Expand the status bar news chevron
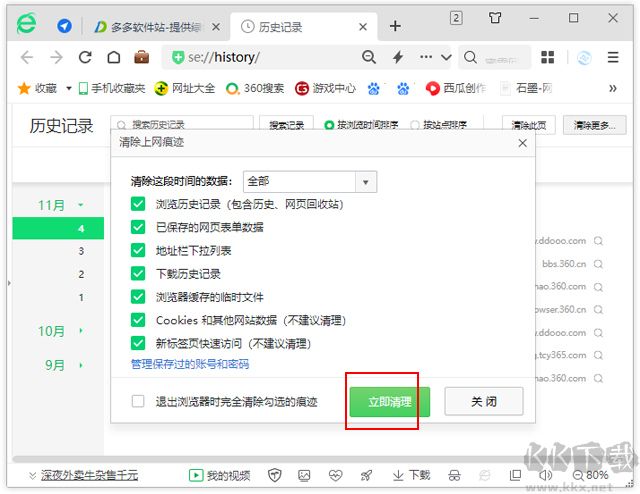Image resolution: width=640 pixels, height=494 pixels. point(32,475)
